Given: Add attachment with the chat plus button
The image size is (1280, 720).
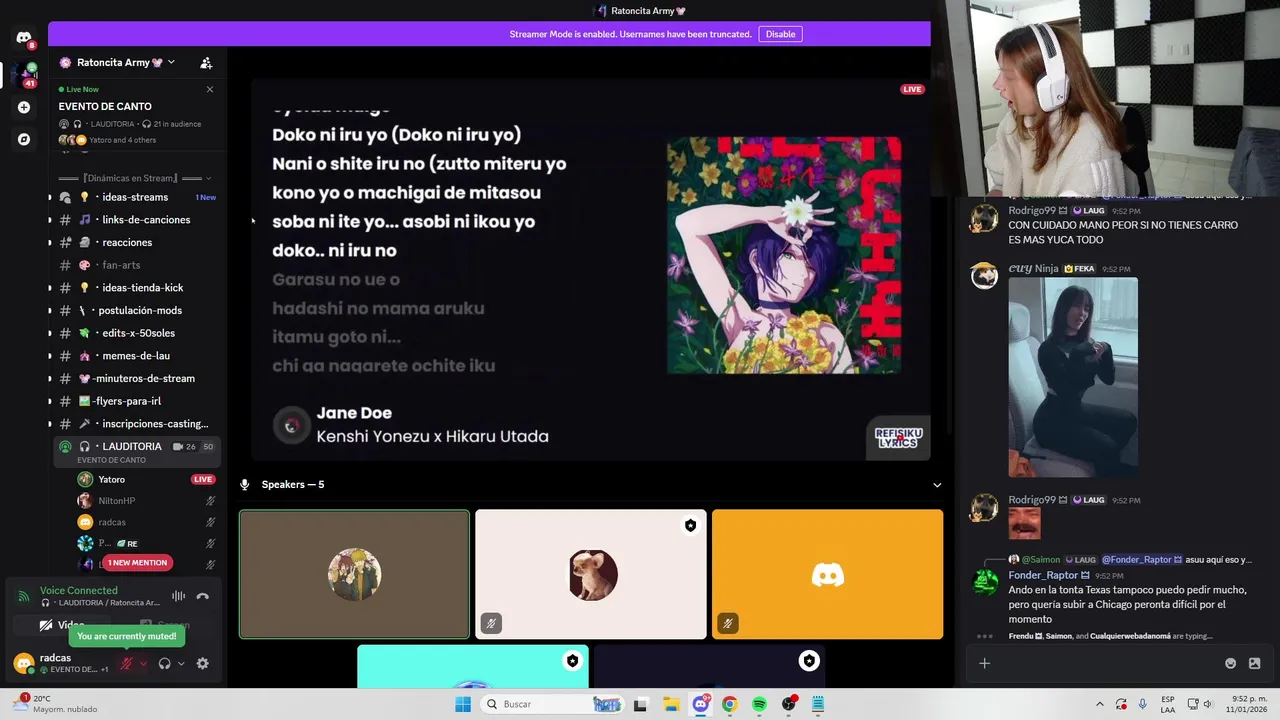Looking at the screenshot, I should point(984,663).
